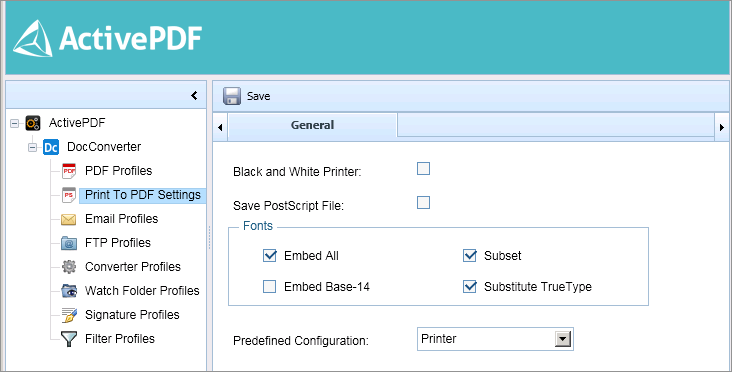Click the Predefined Configuration label

click(x=301, y=341)
